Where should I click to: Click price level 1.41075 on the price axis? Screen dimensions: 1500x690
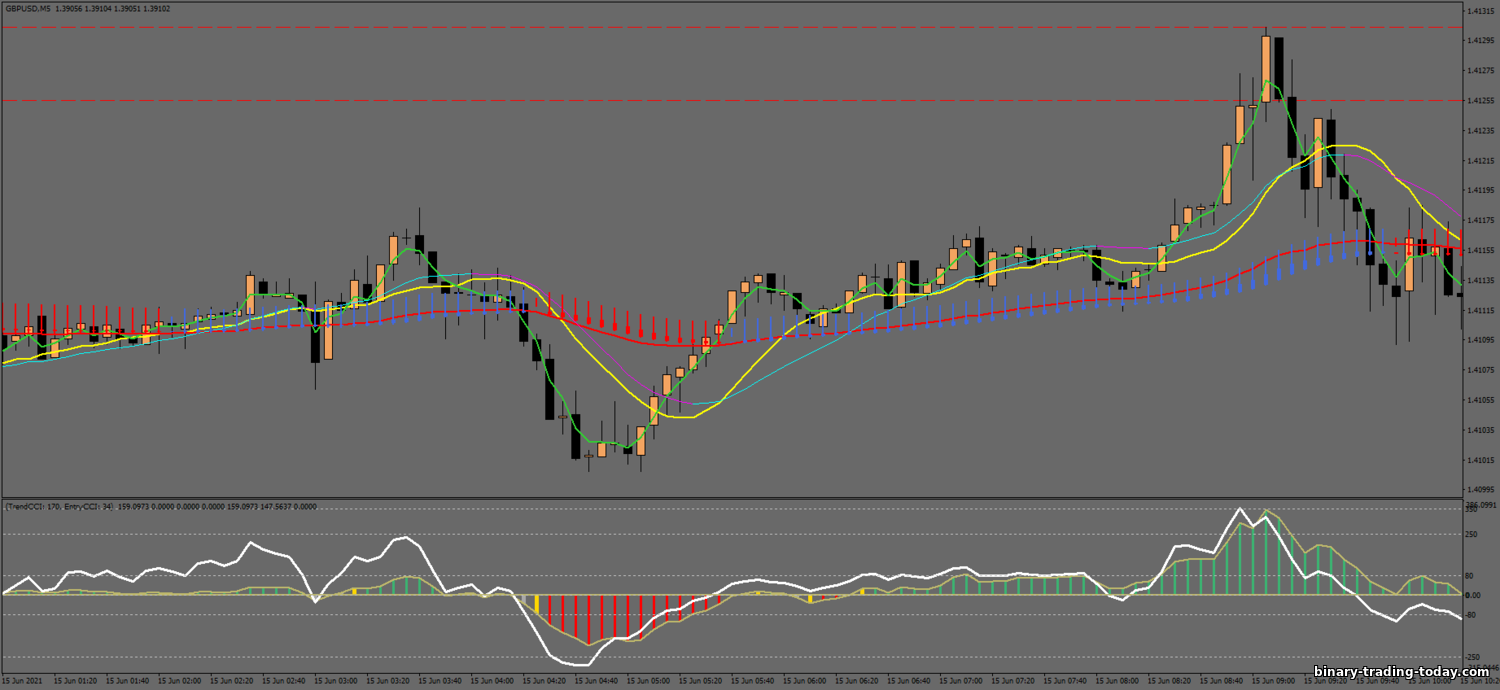tap(1480, 370)
